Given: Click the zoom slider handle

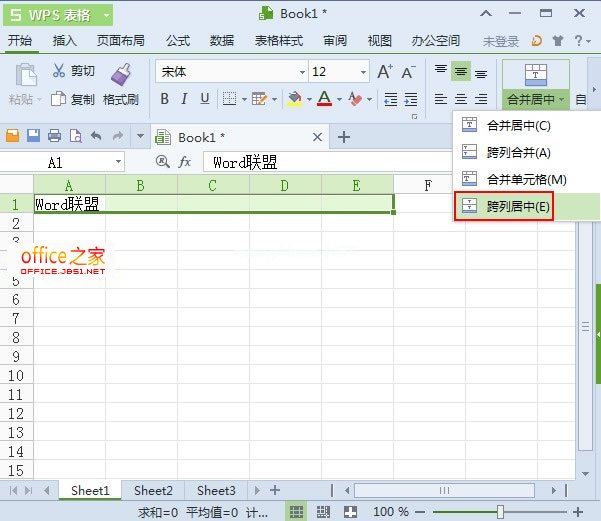Looking at the screenshot, I should point(500,512).
